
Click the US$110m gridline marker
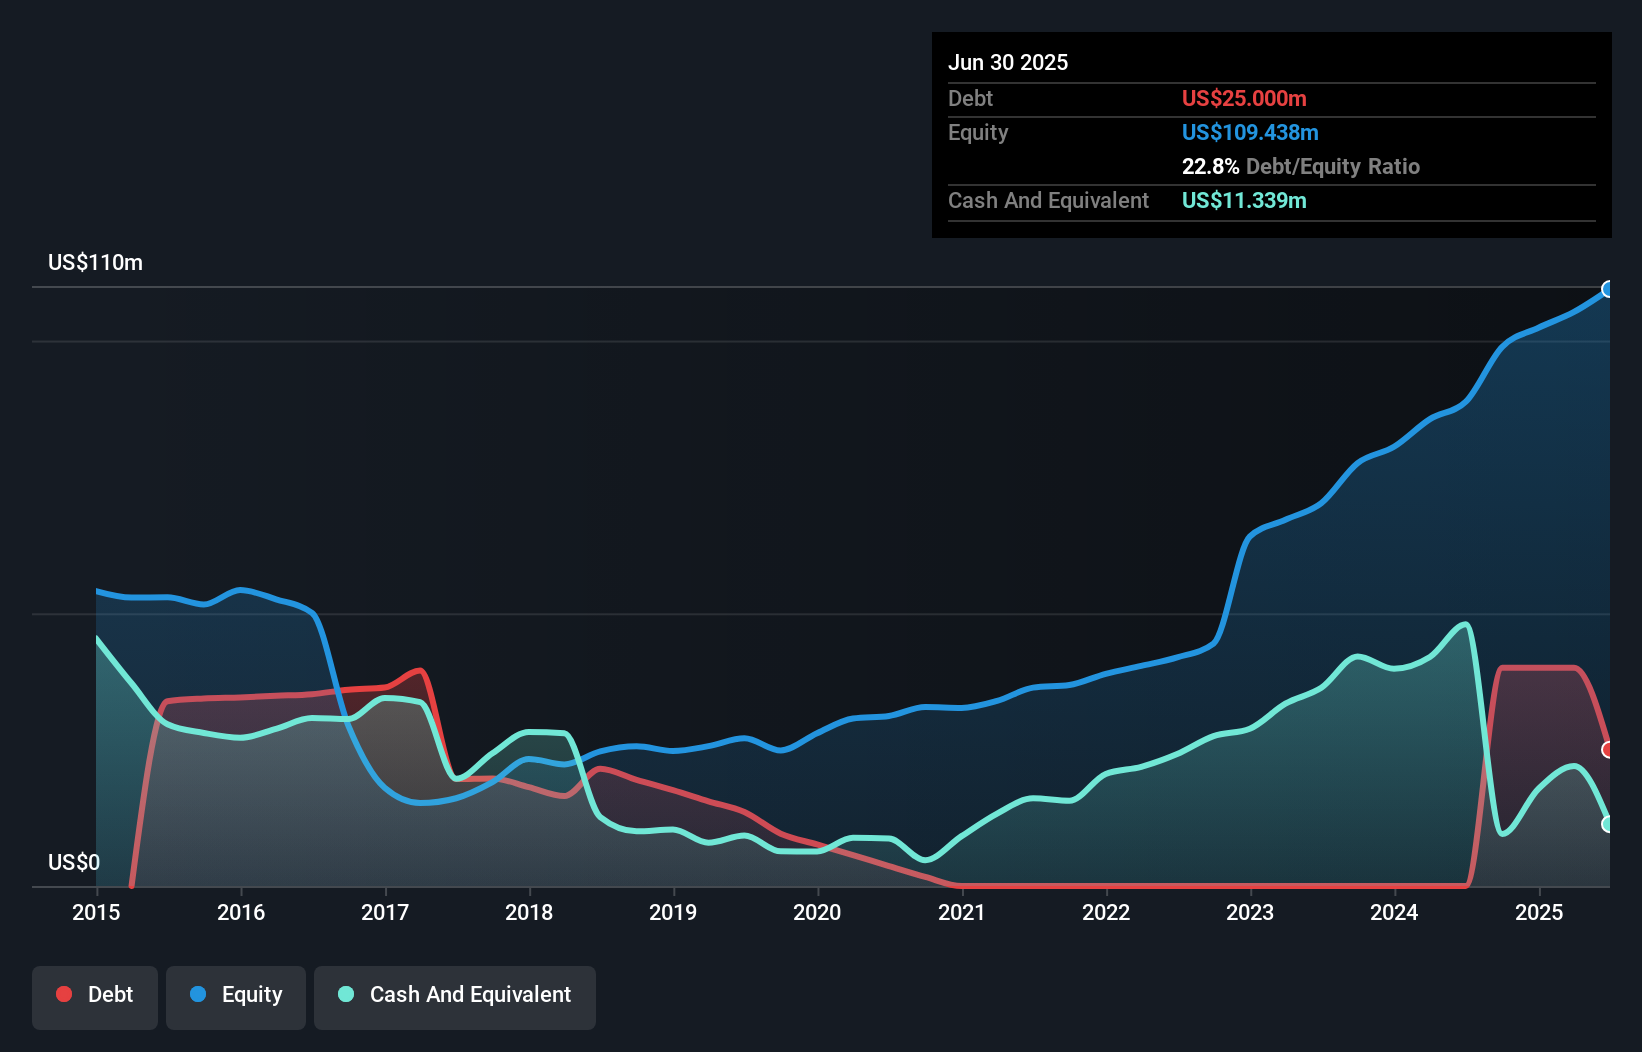pyautogui.click(x=95, y=262)
